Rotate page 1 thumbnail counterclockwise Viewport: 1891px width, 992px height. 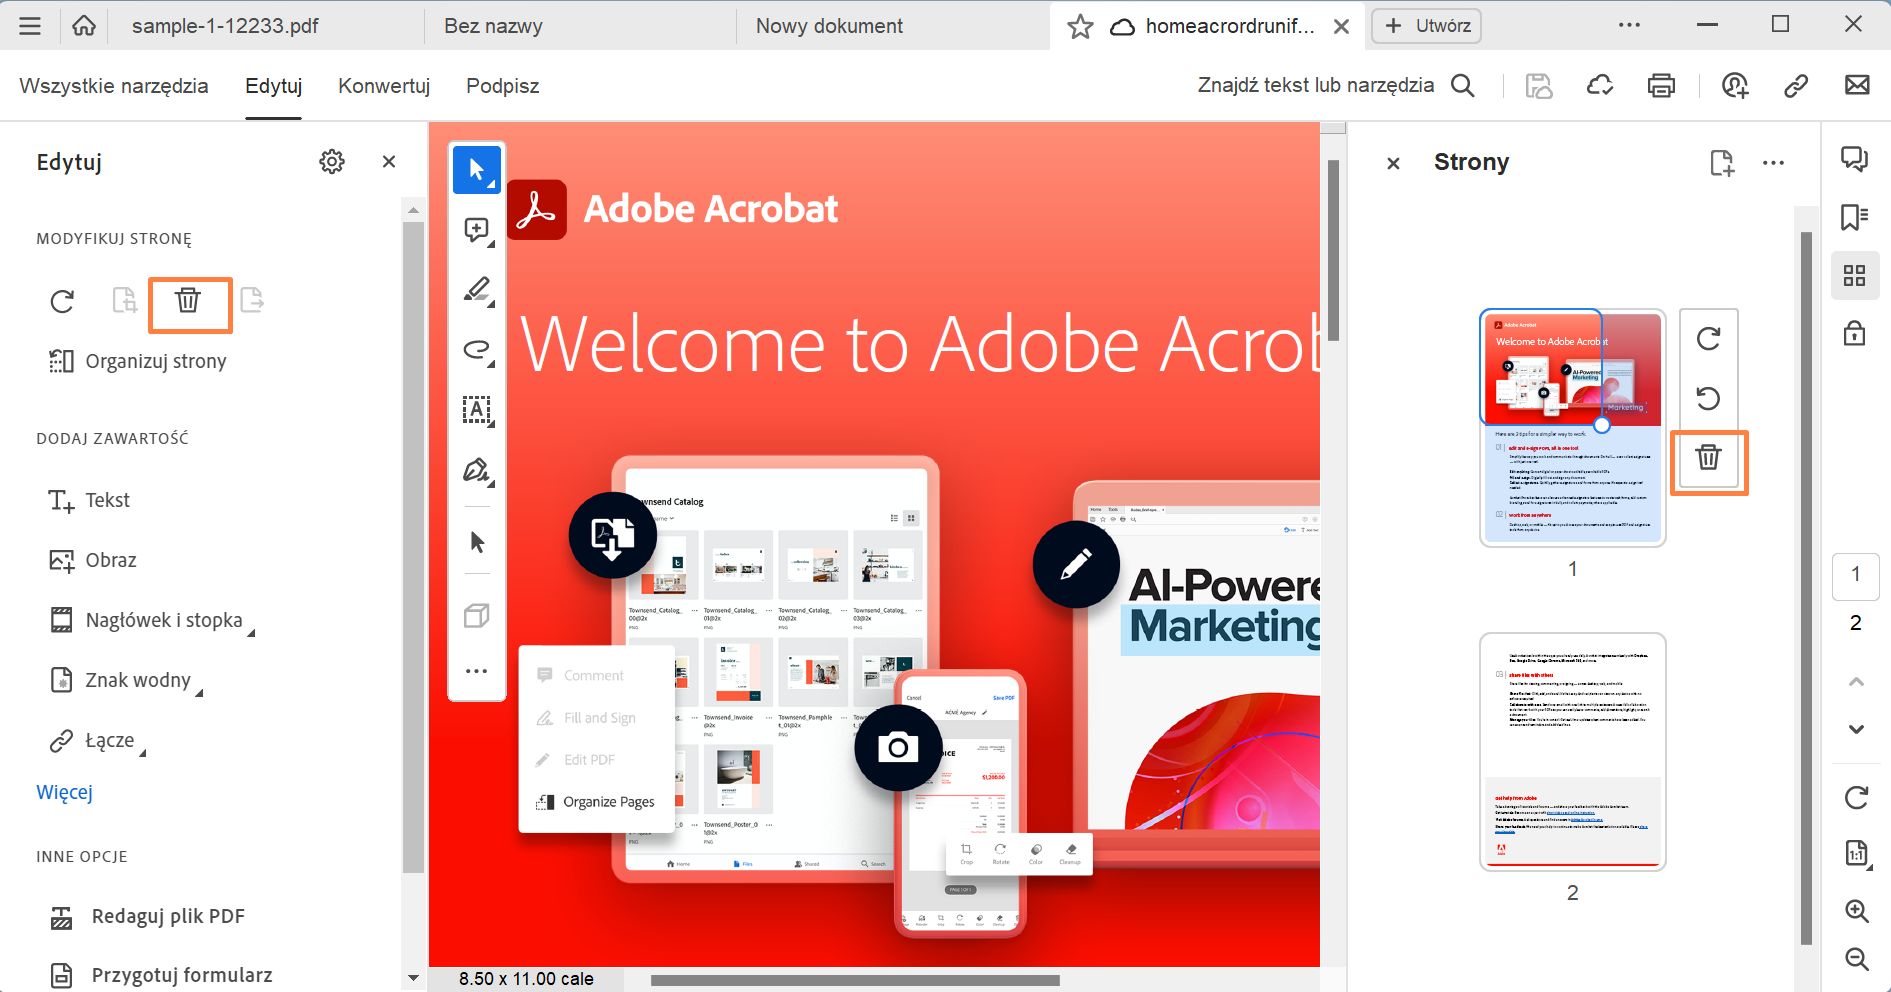tap(1708, 399)
